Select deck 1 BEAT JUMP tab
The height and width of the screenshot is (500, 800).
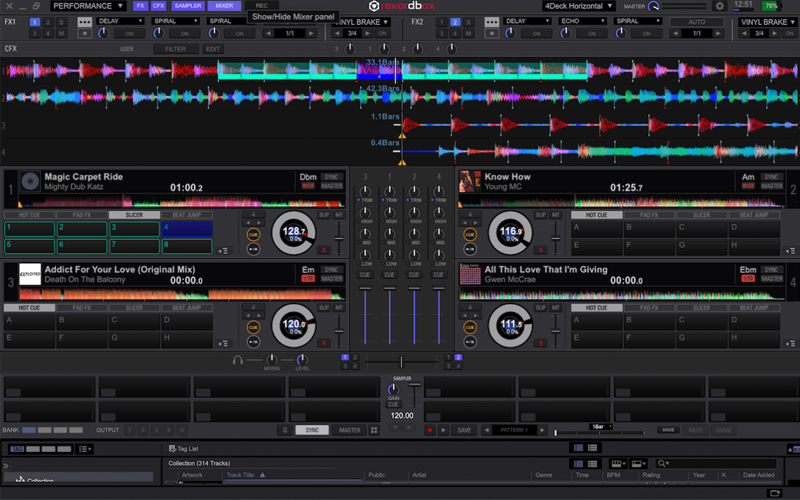(186, 215)
